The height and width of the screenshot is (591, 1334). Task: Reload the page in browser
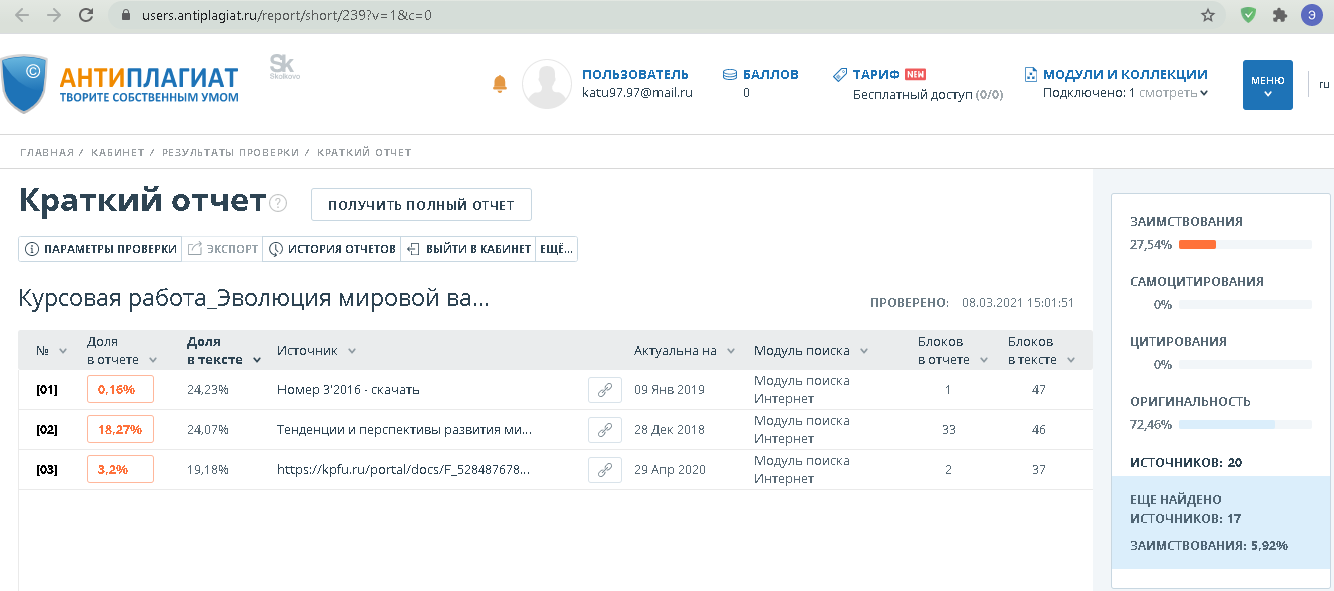pos(86,15)
